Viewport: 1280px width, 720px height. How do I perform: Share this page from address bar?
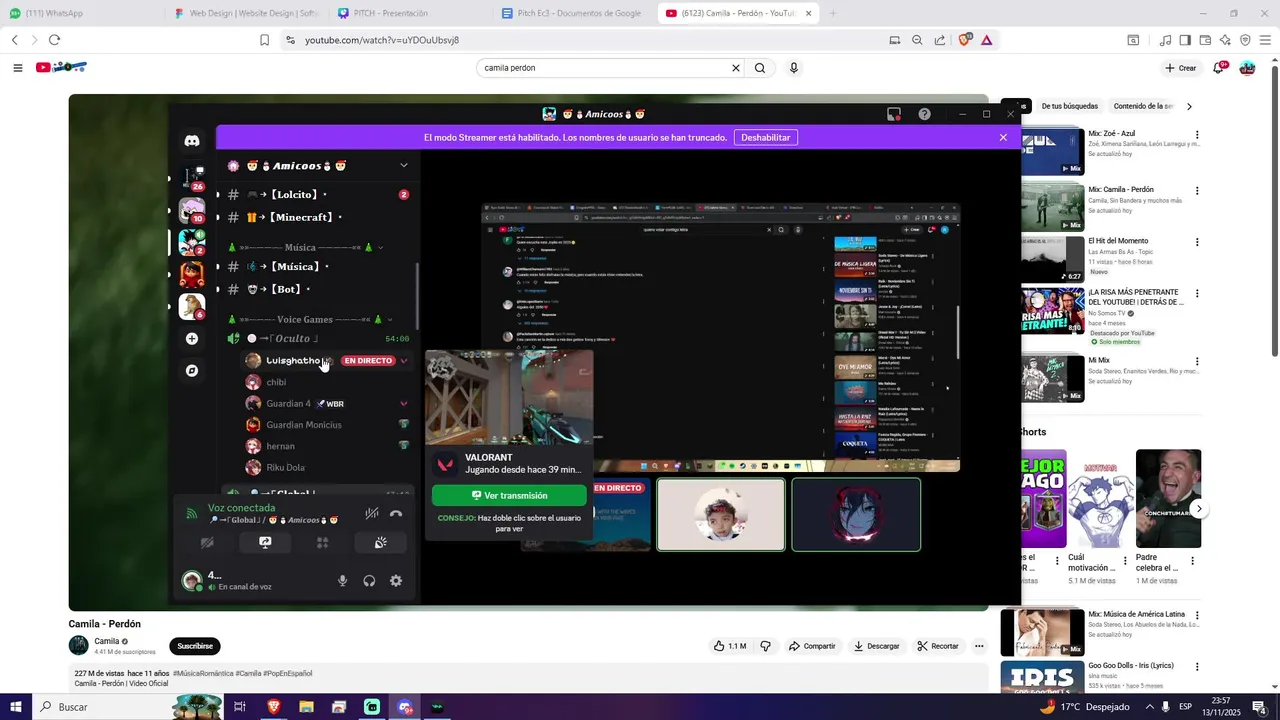pyautogui.click(x=940, y=40)
